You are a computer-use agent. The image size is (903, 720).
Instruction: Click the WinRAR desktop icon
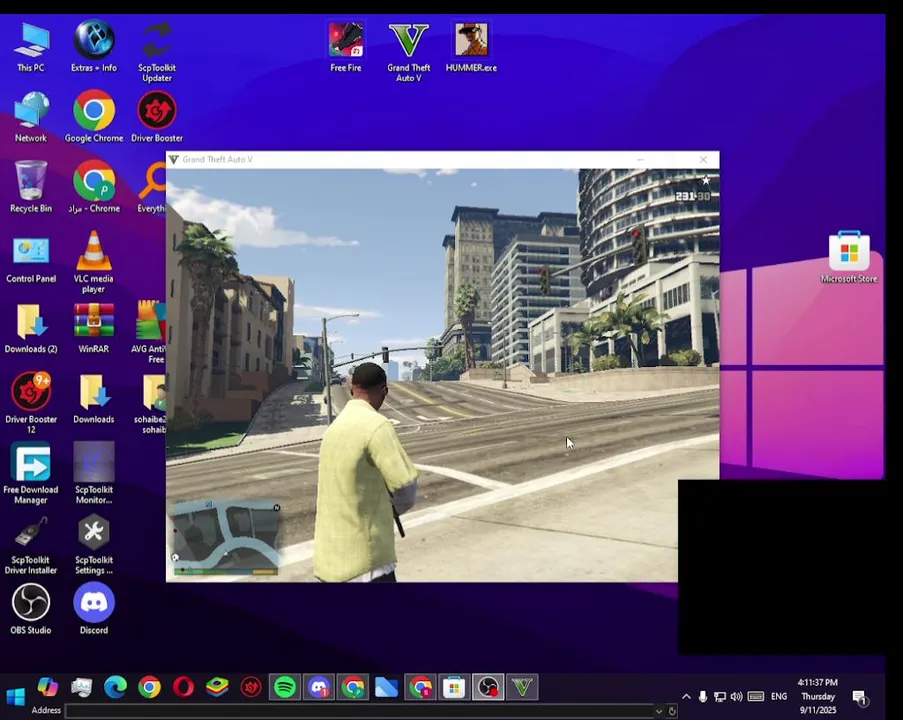click(94, 328)
